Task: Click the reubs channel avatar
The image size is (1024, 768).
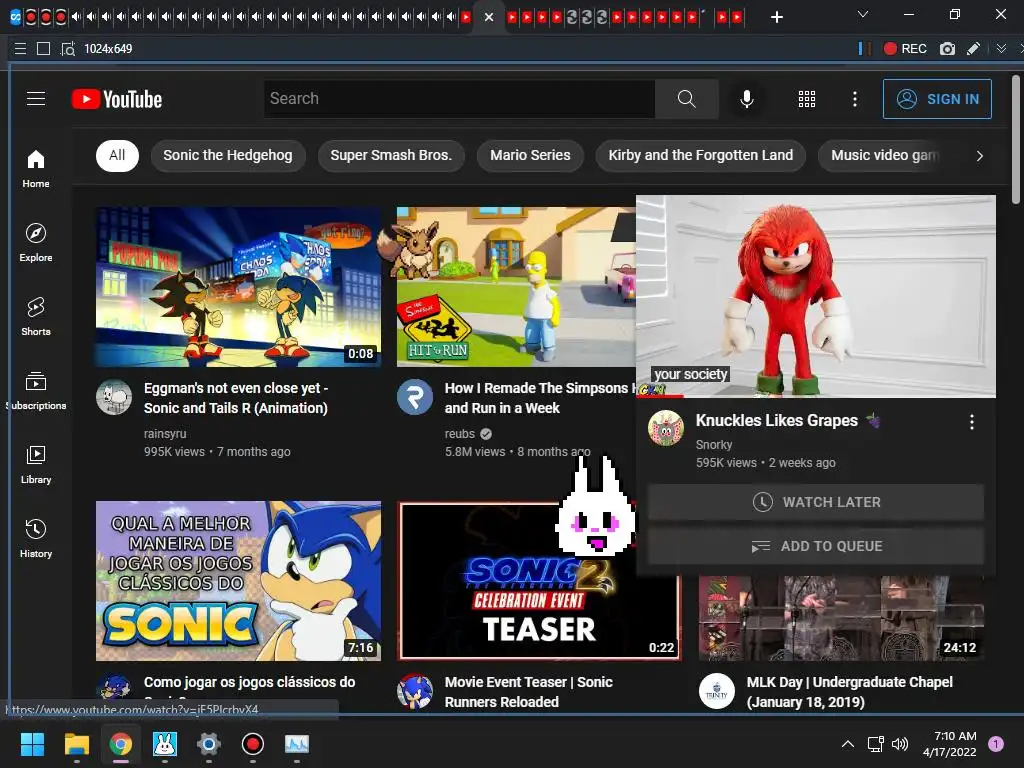Action: 415,397
